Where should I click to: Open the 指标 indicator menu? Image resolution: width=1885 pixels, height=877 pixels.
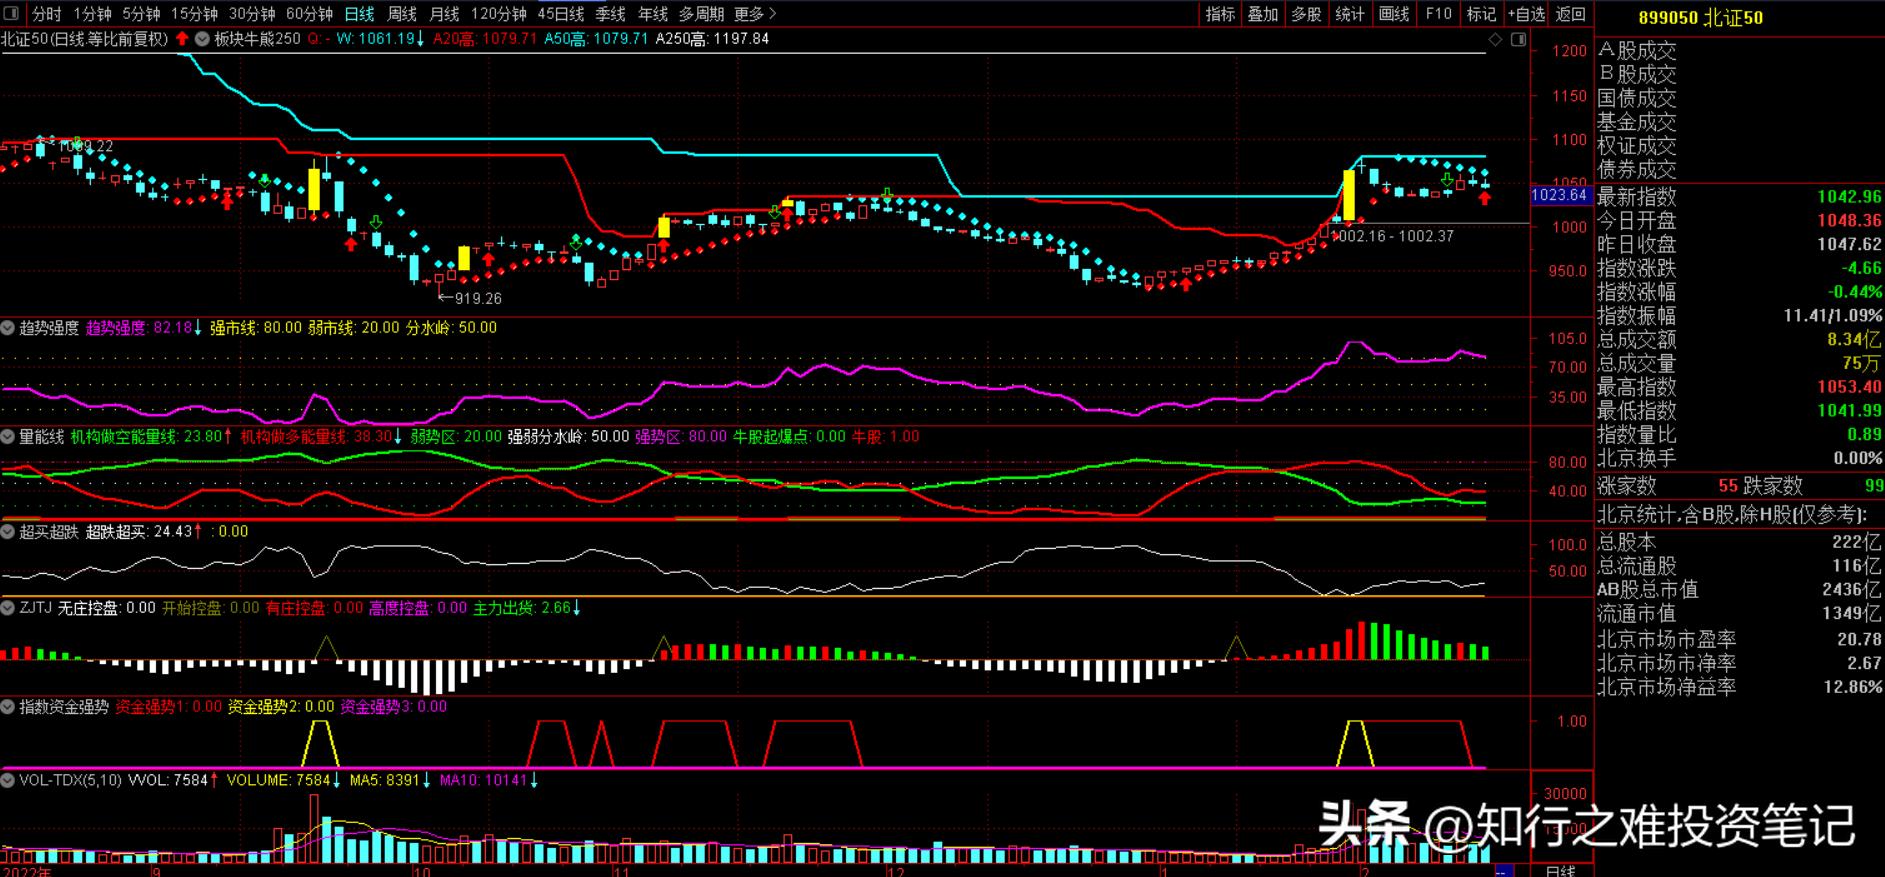click(1220, 14)
